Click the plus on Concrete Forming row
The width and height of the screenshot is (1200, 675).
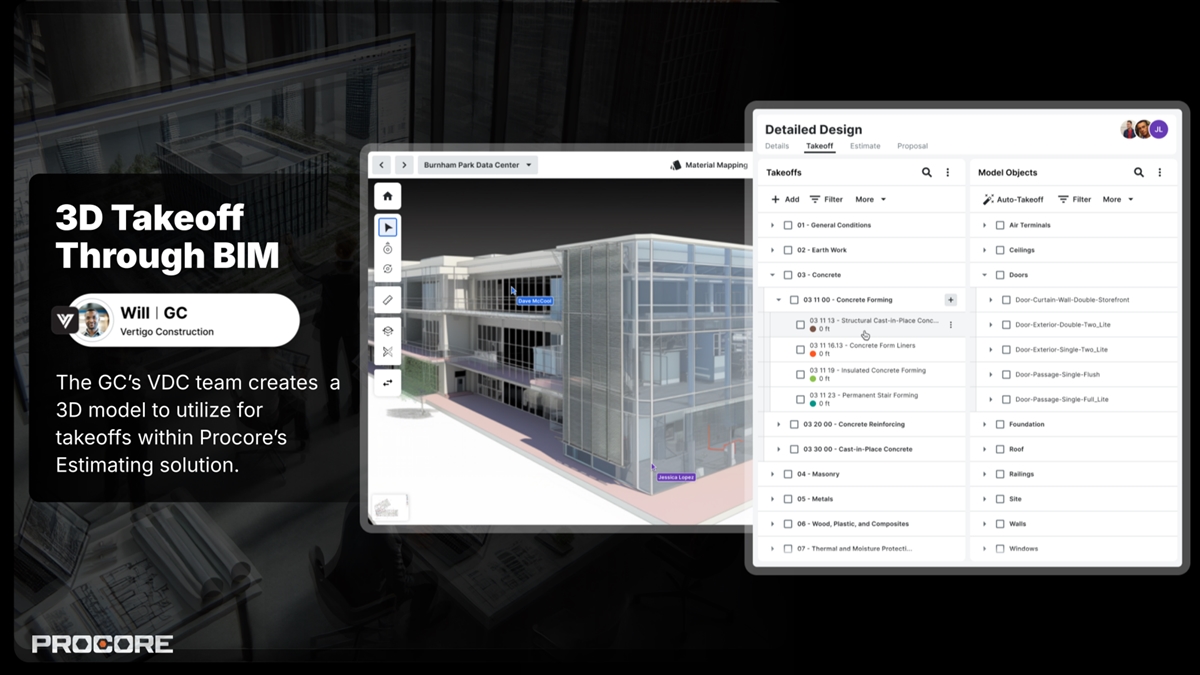click(950, 300)
